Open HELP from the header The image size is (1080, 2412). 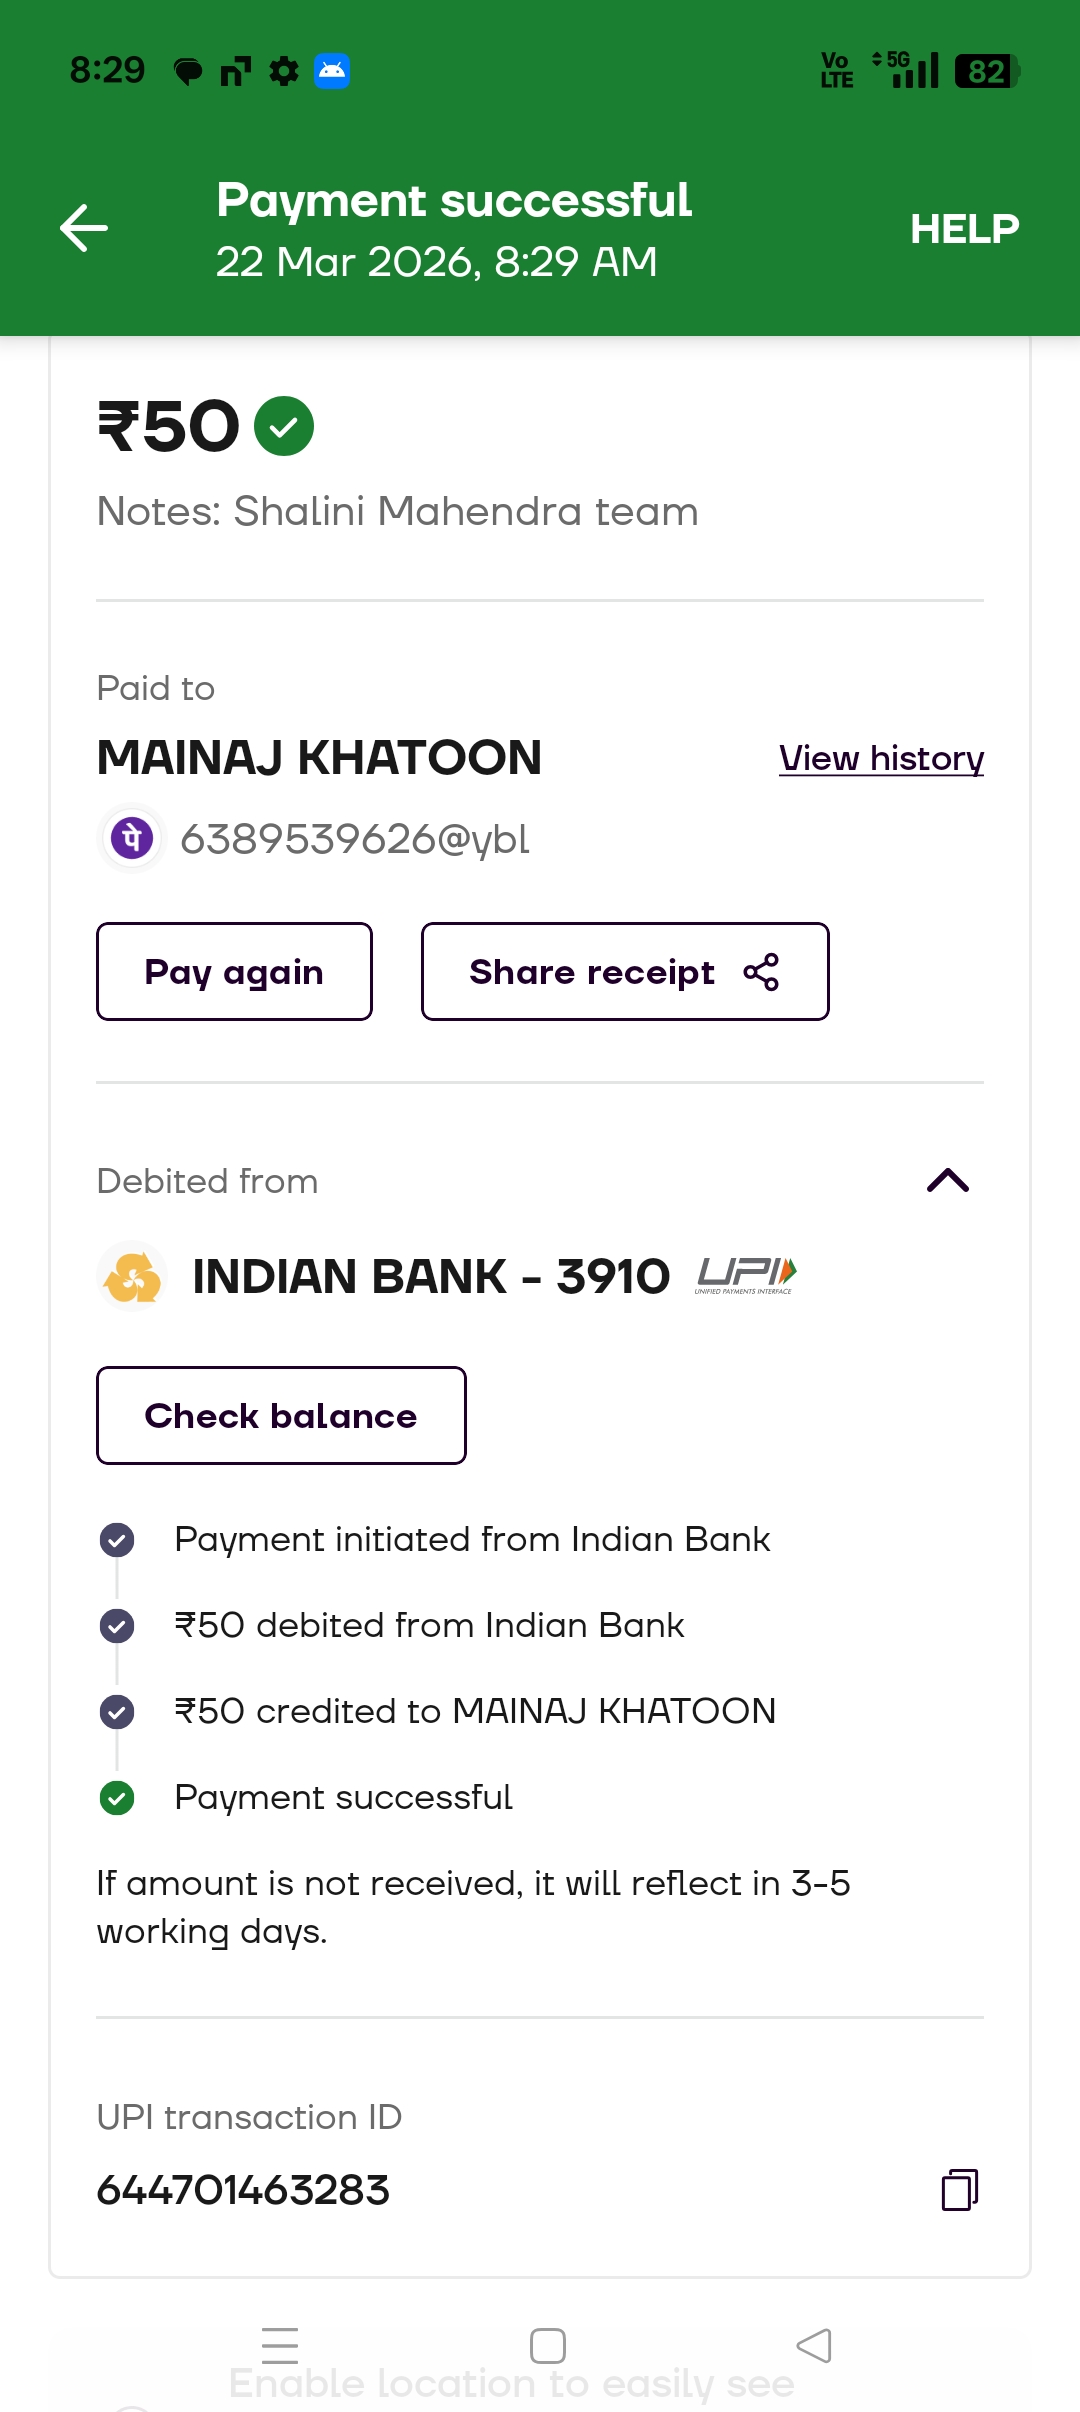964,229
